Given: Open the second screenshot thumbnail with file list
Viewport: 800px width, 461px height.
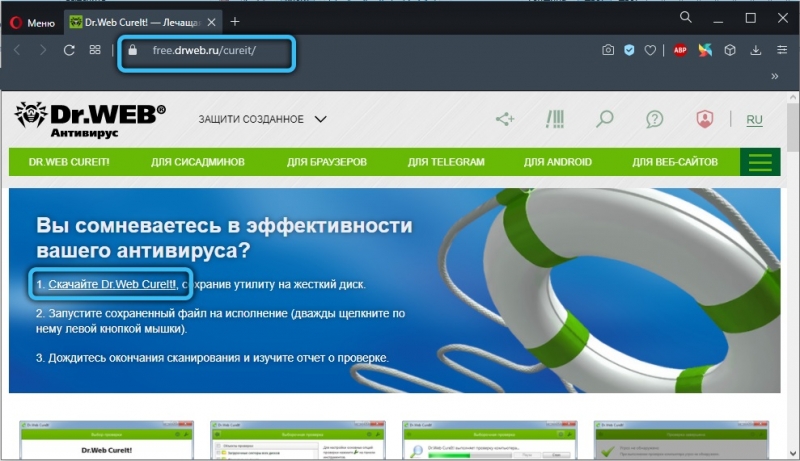Looking at the screenshot, I should pos(298,440).
